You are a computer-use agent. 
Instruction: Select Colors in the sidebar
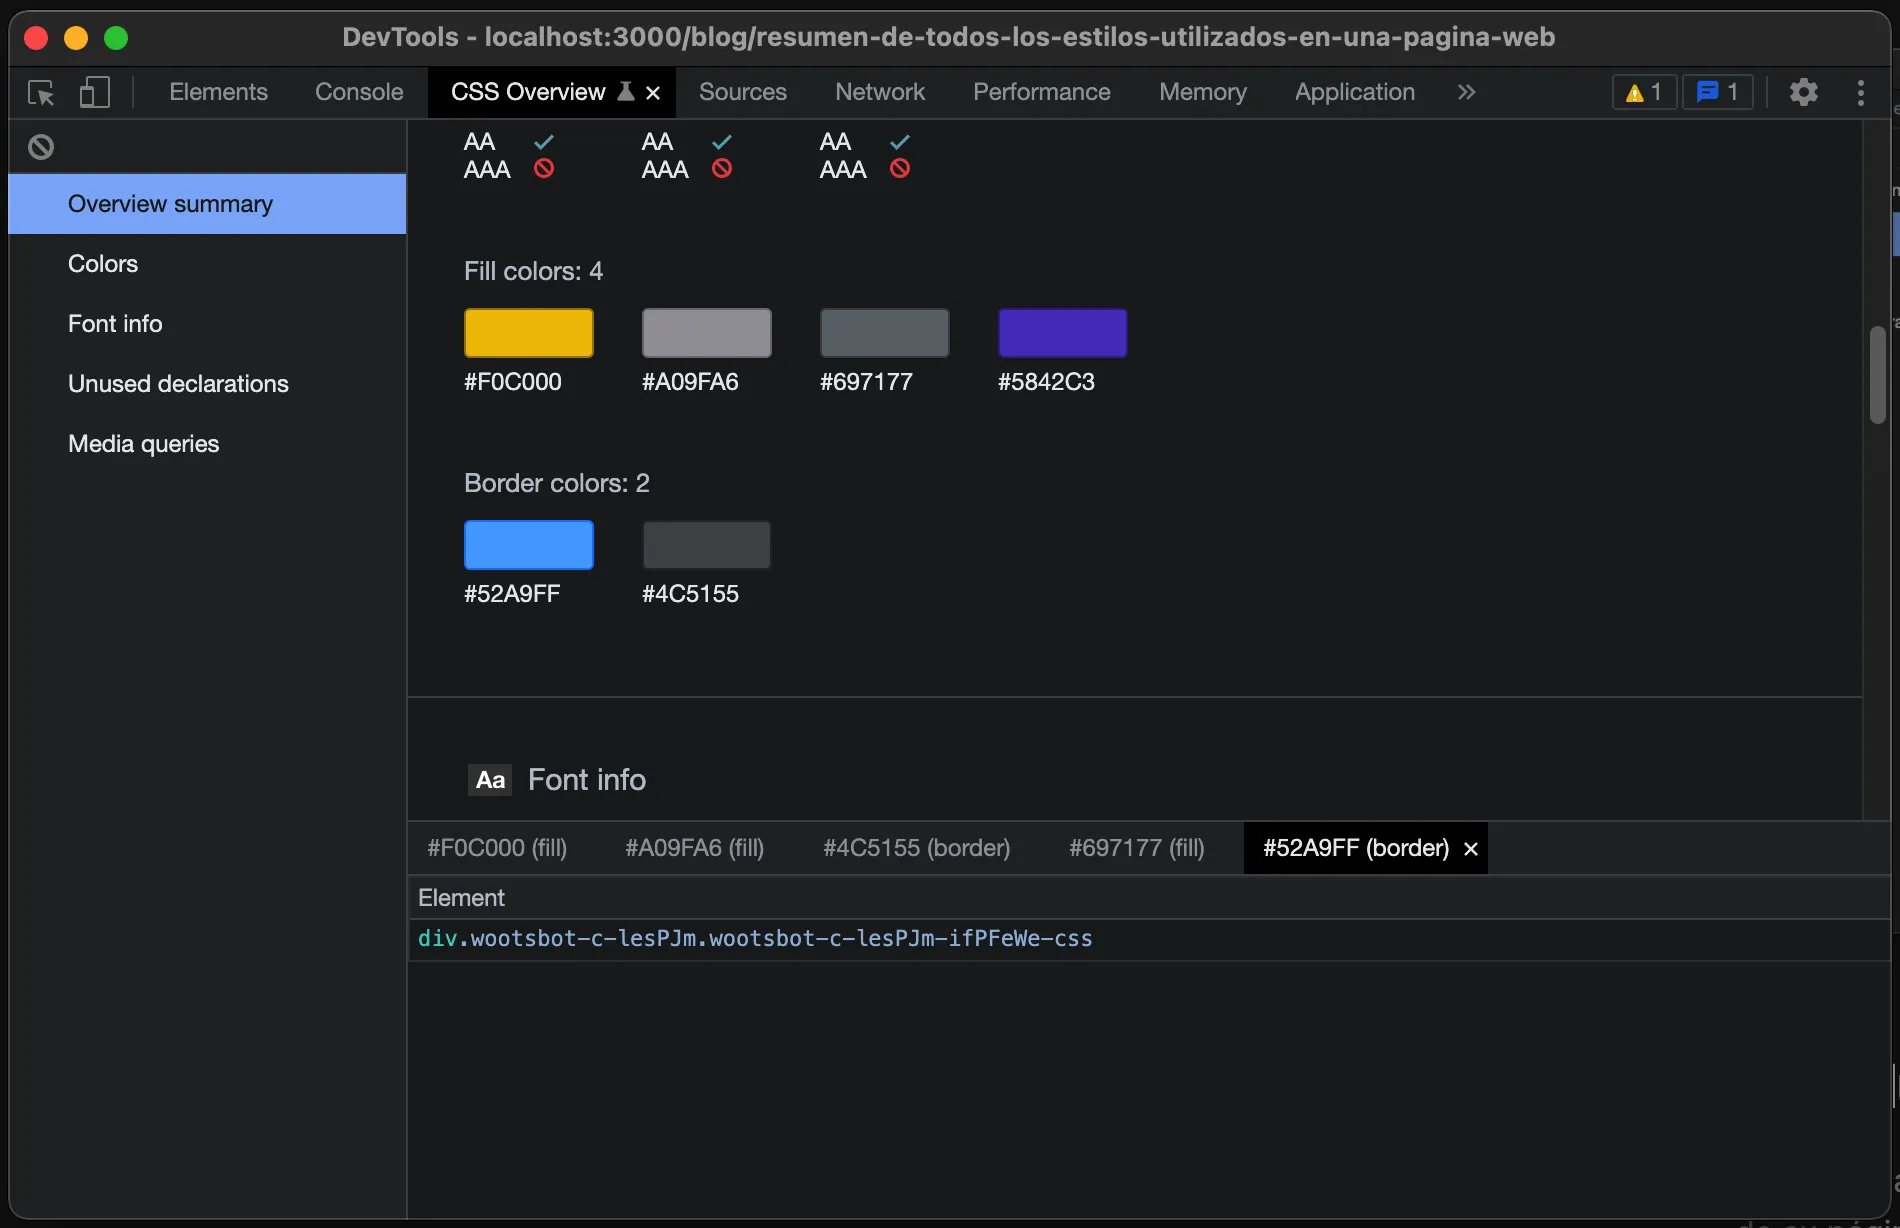tap(102, 263)
